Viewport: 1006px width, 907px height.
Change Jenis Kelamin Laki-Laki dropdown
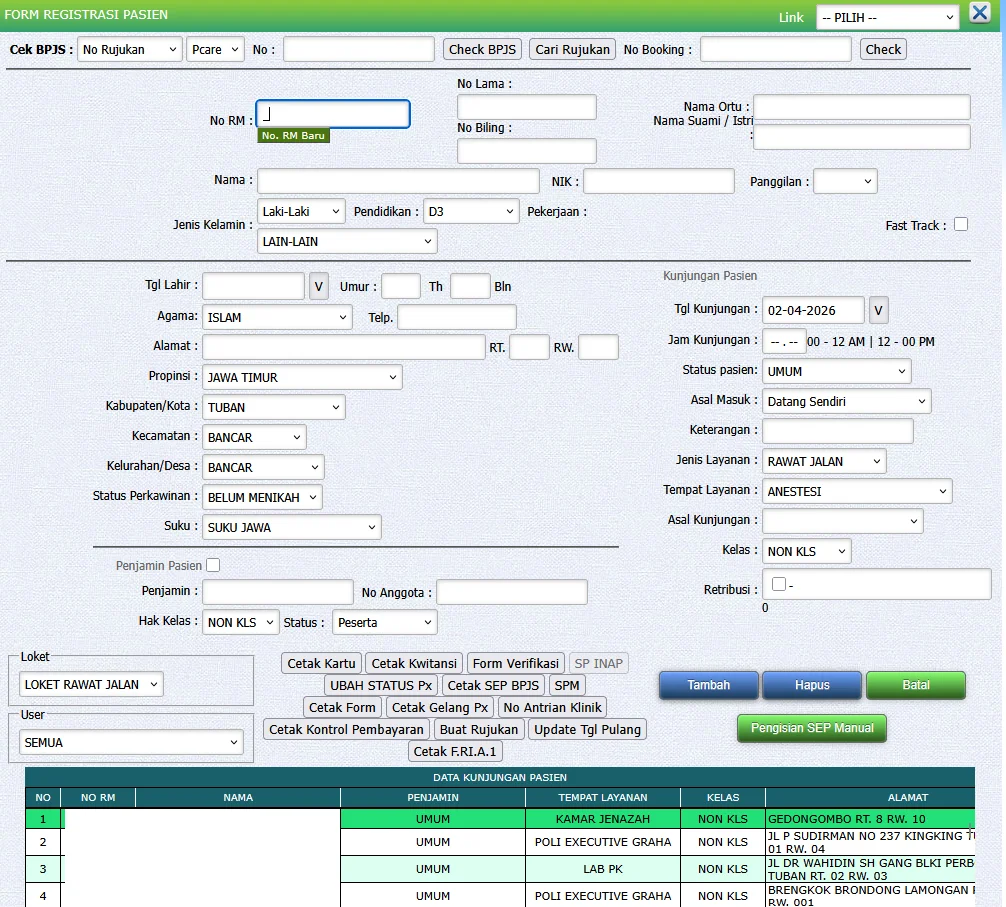[301, 212]
